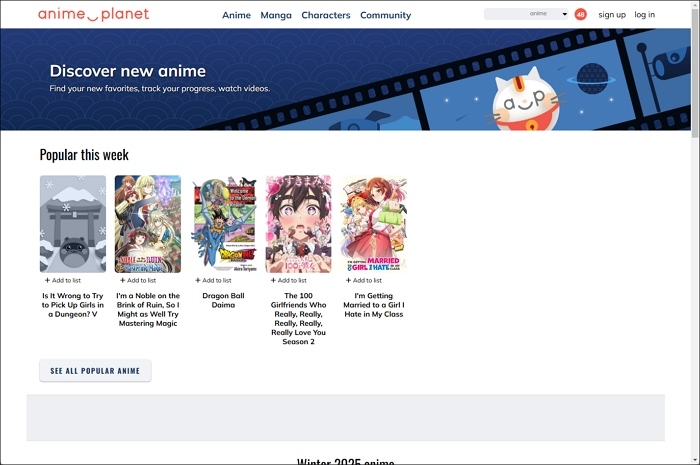
Task: Open the Manga menu
Action: 276,15
